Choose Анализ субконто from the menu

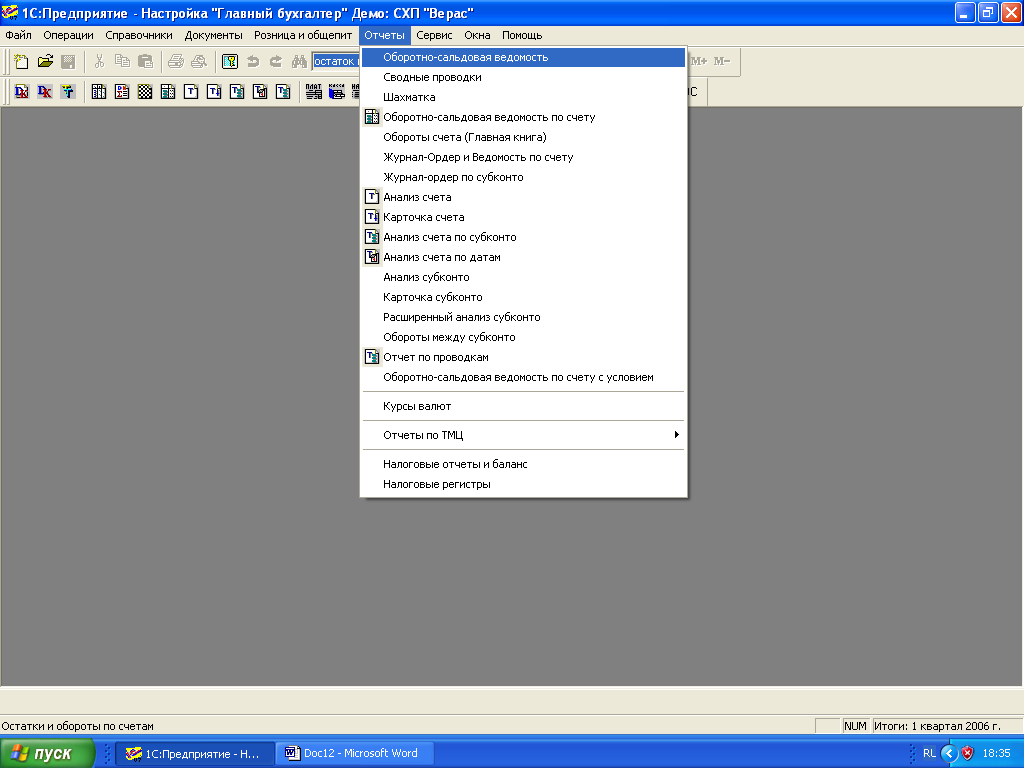523,278
